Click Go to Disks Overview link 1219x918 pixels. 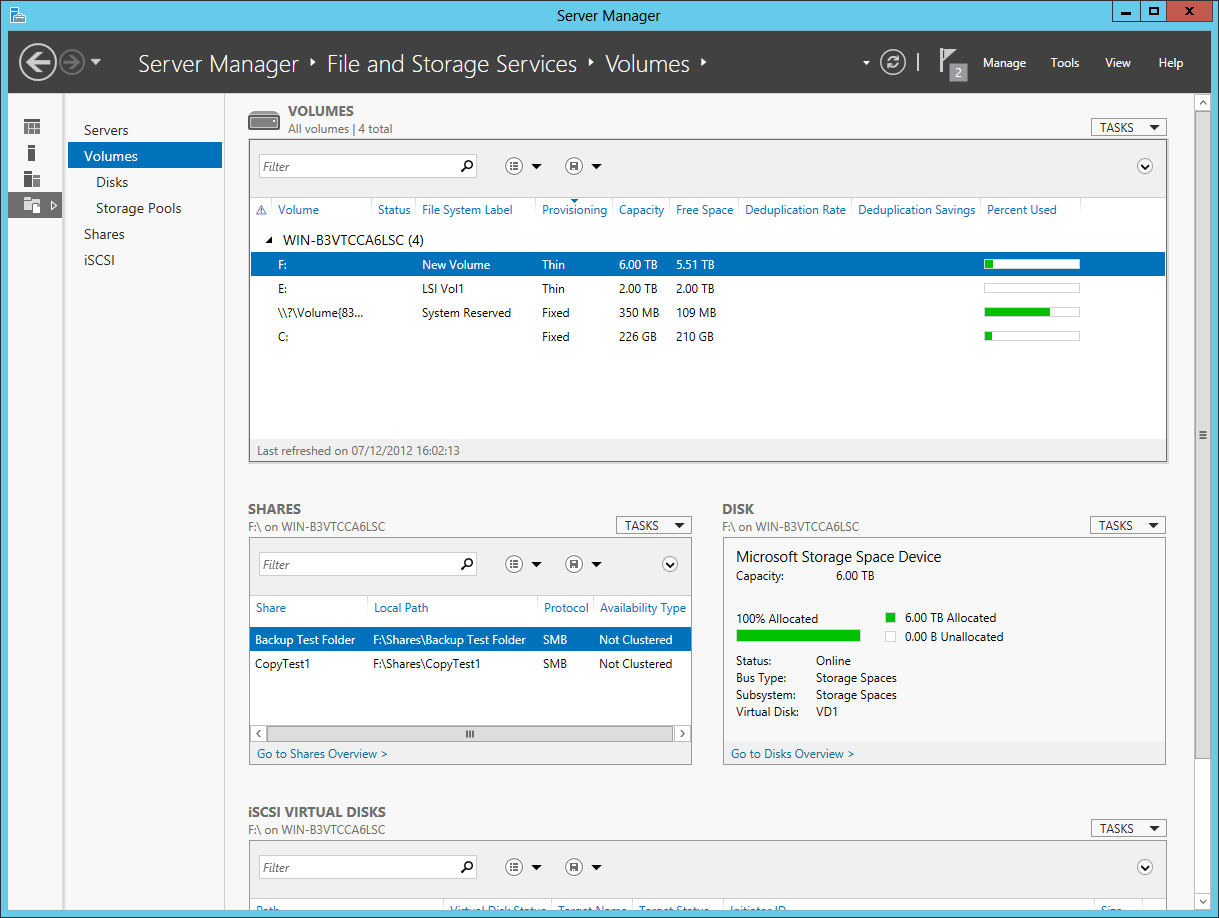[x=792, y=754]
